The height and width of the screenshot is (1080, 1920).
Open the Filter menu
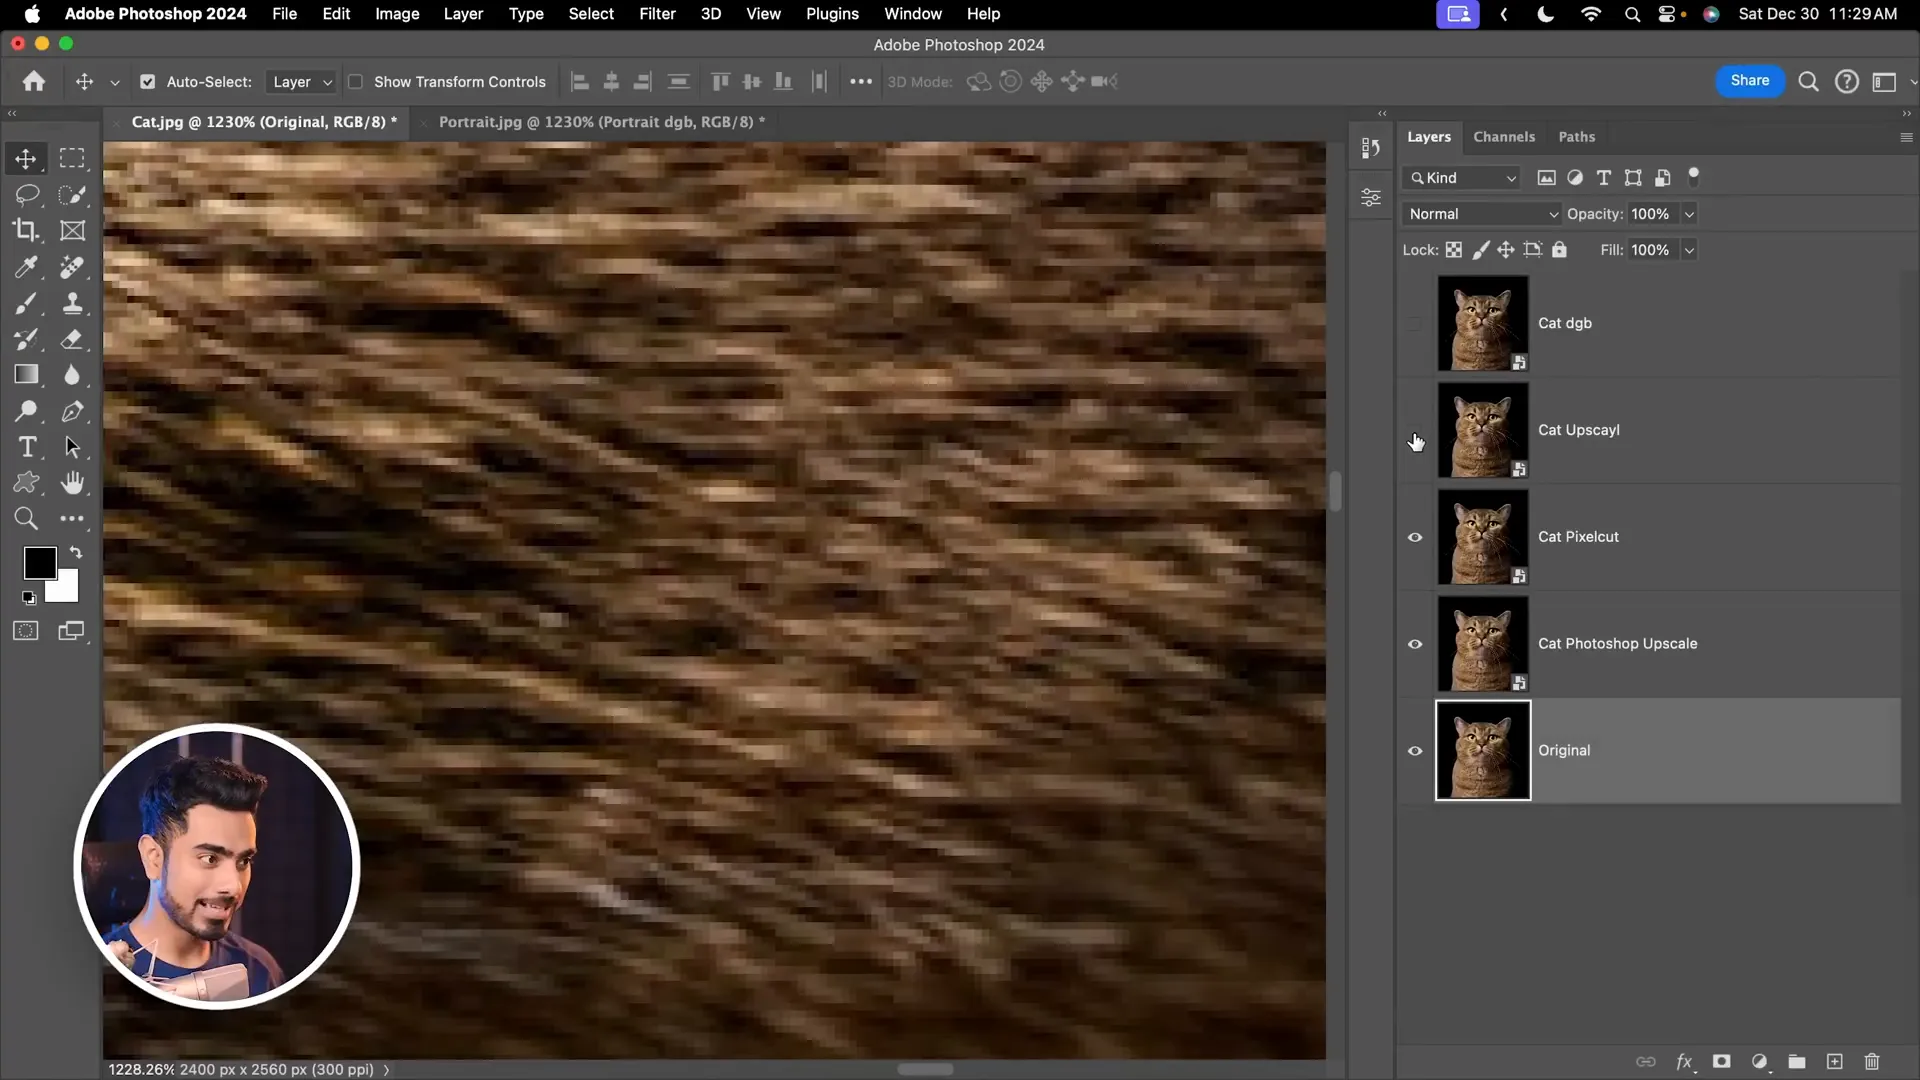pos(657,14)
